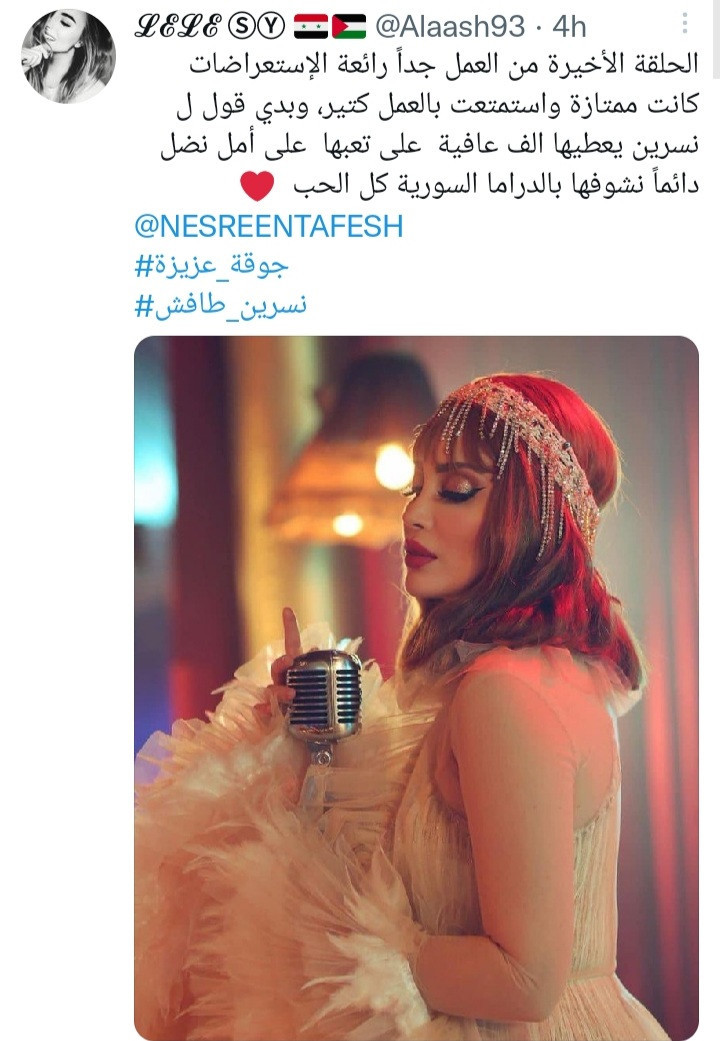Click the vintage microphone in the photo
The width and height of the screenshot is (720, 1041).
tap(324, 704)
